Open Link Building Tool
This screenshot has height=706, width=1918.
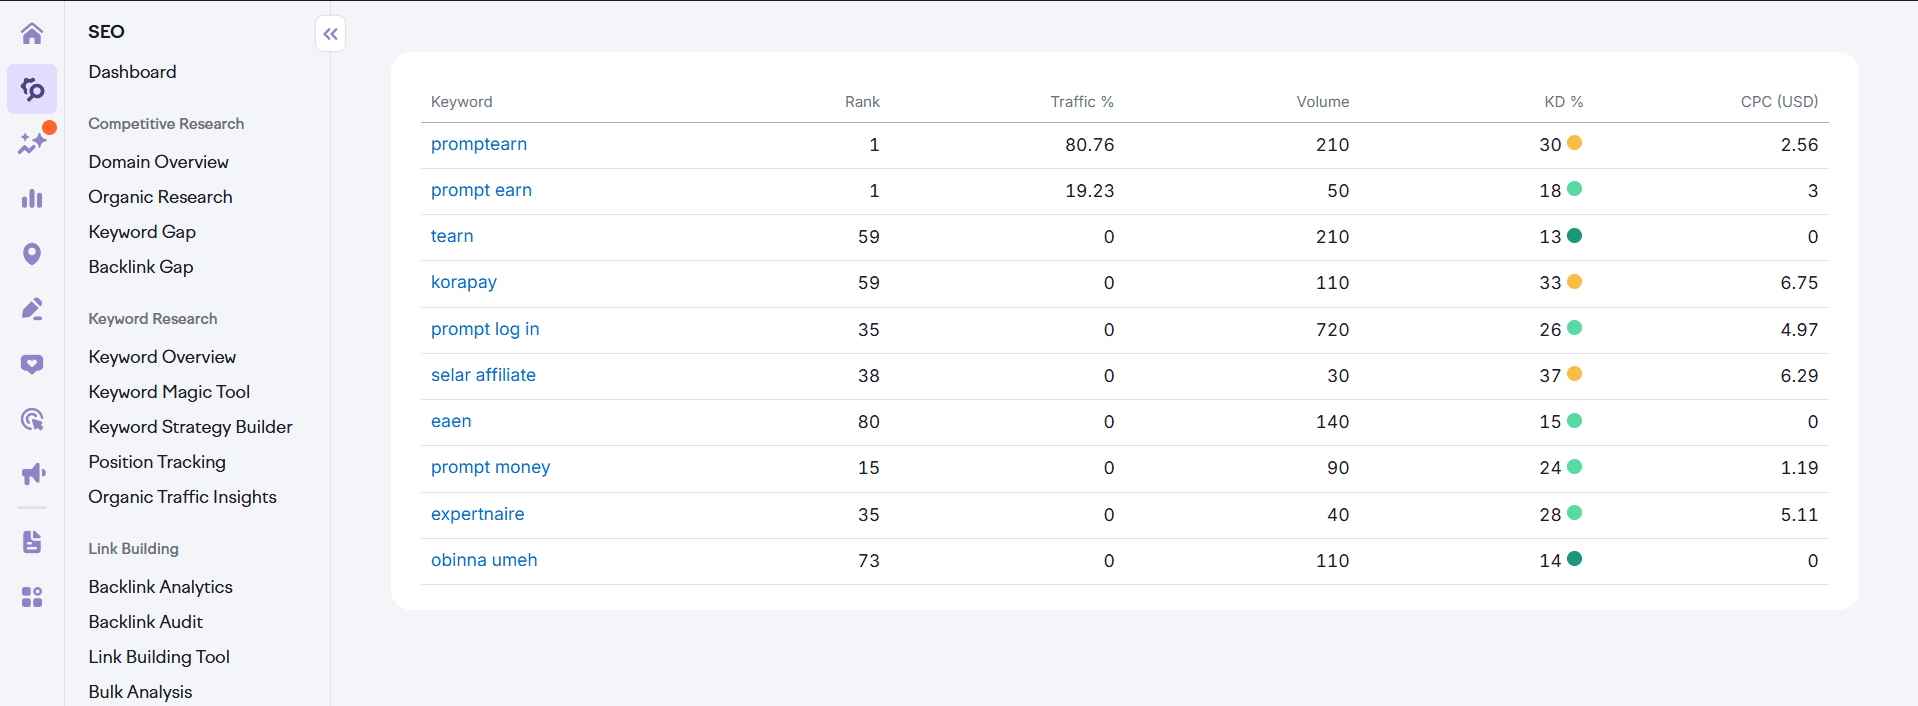click(x=159, y=657)
